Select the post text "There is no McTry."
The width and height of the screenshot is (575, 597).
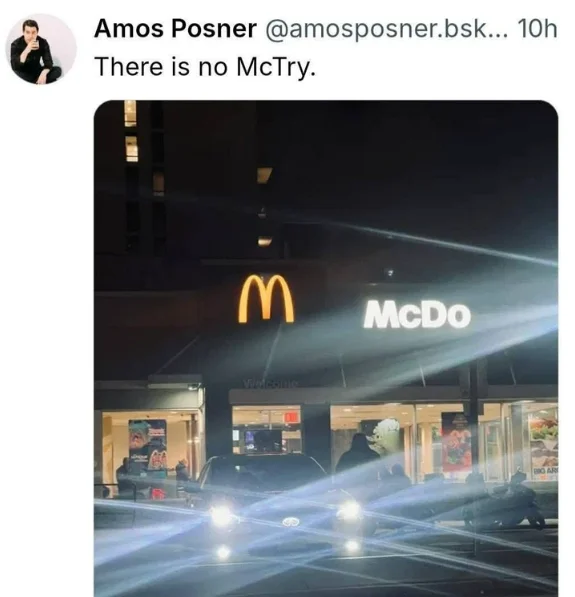(205, 67)
